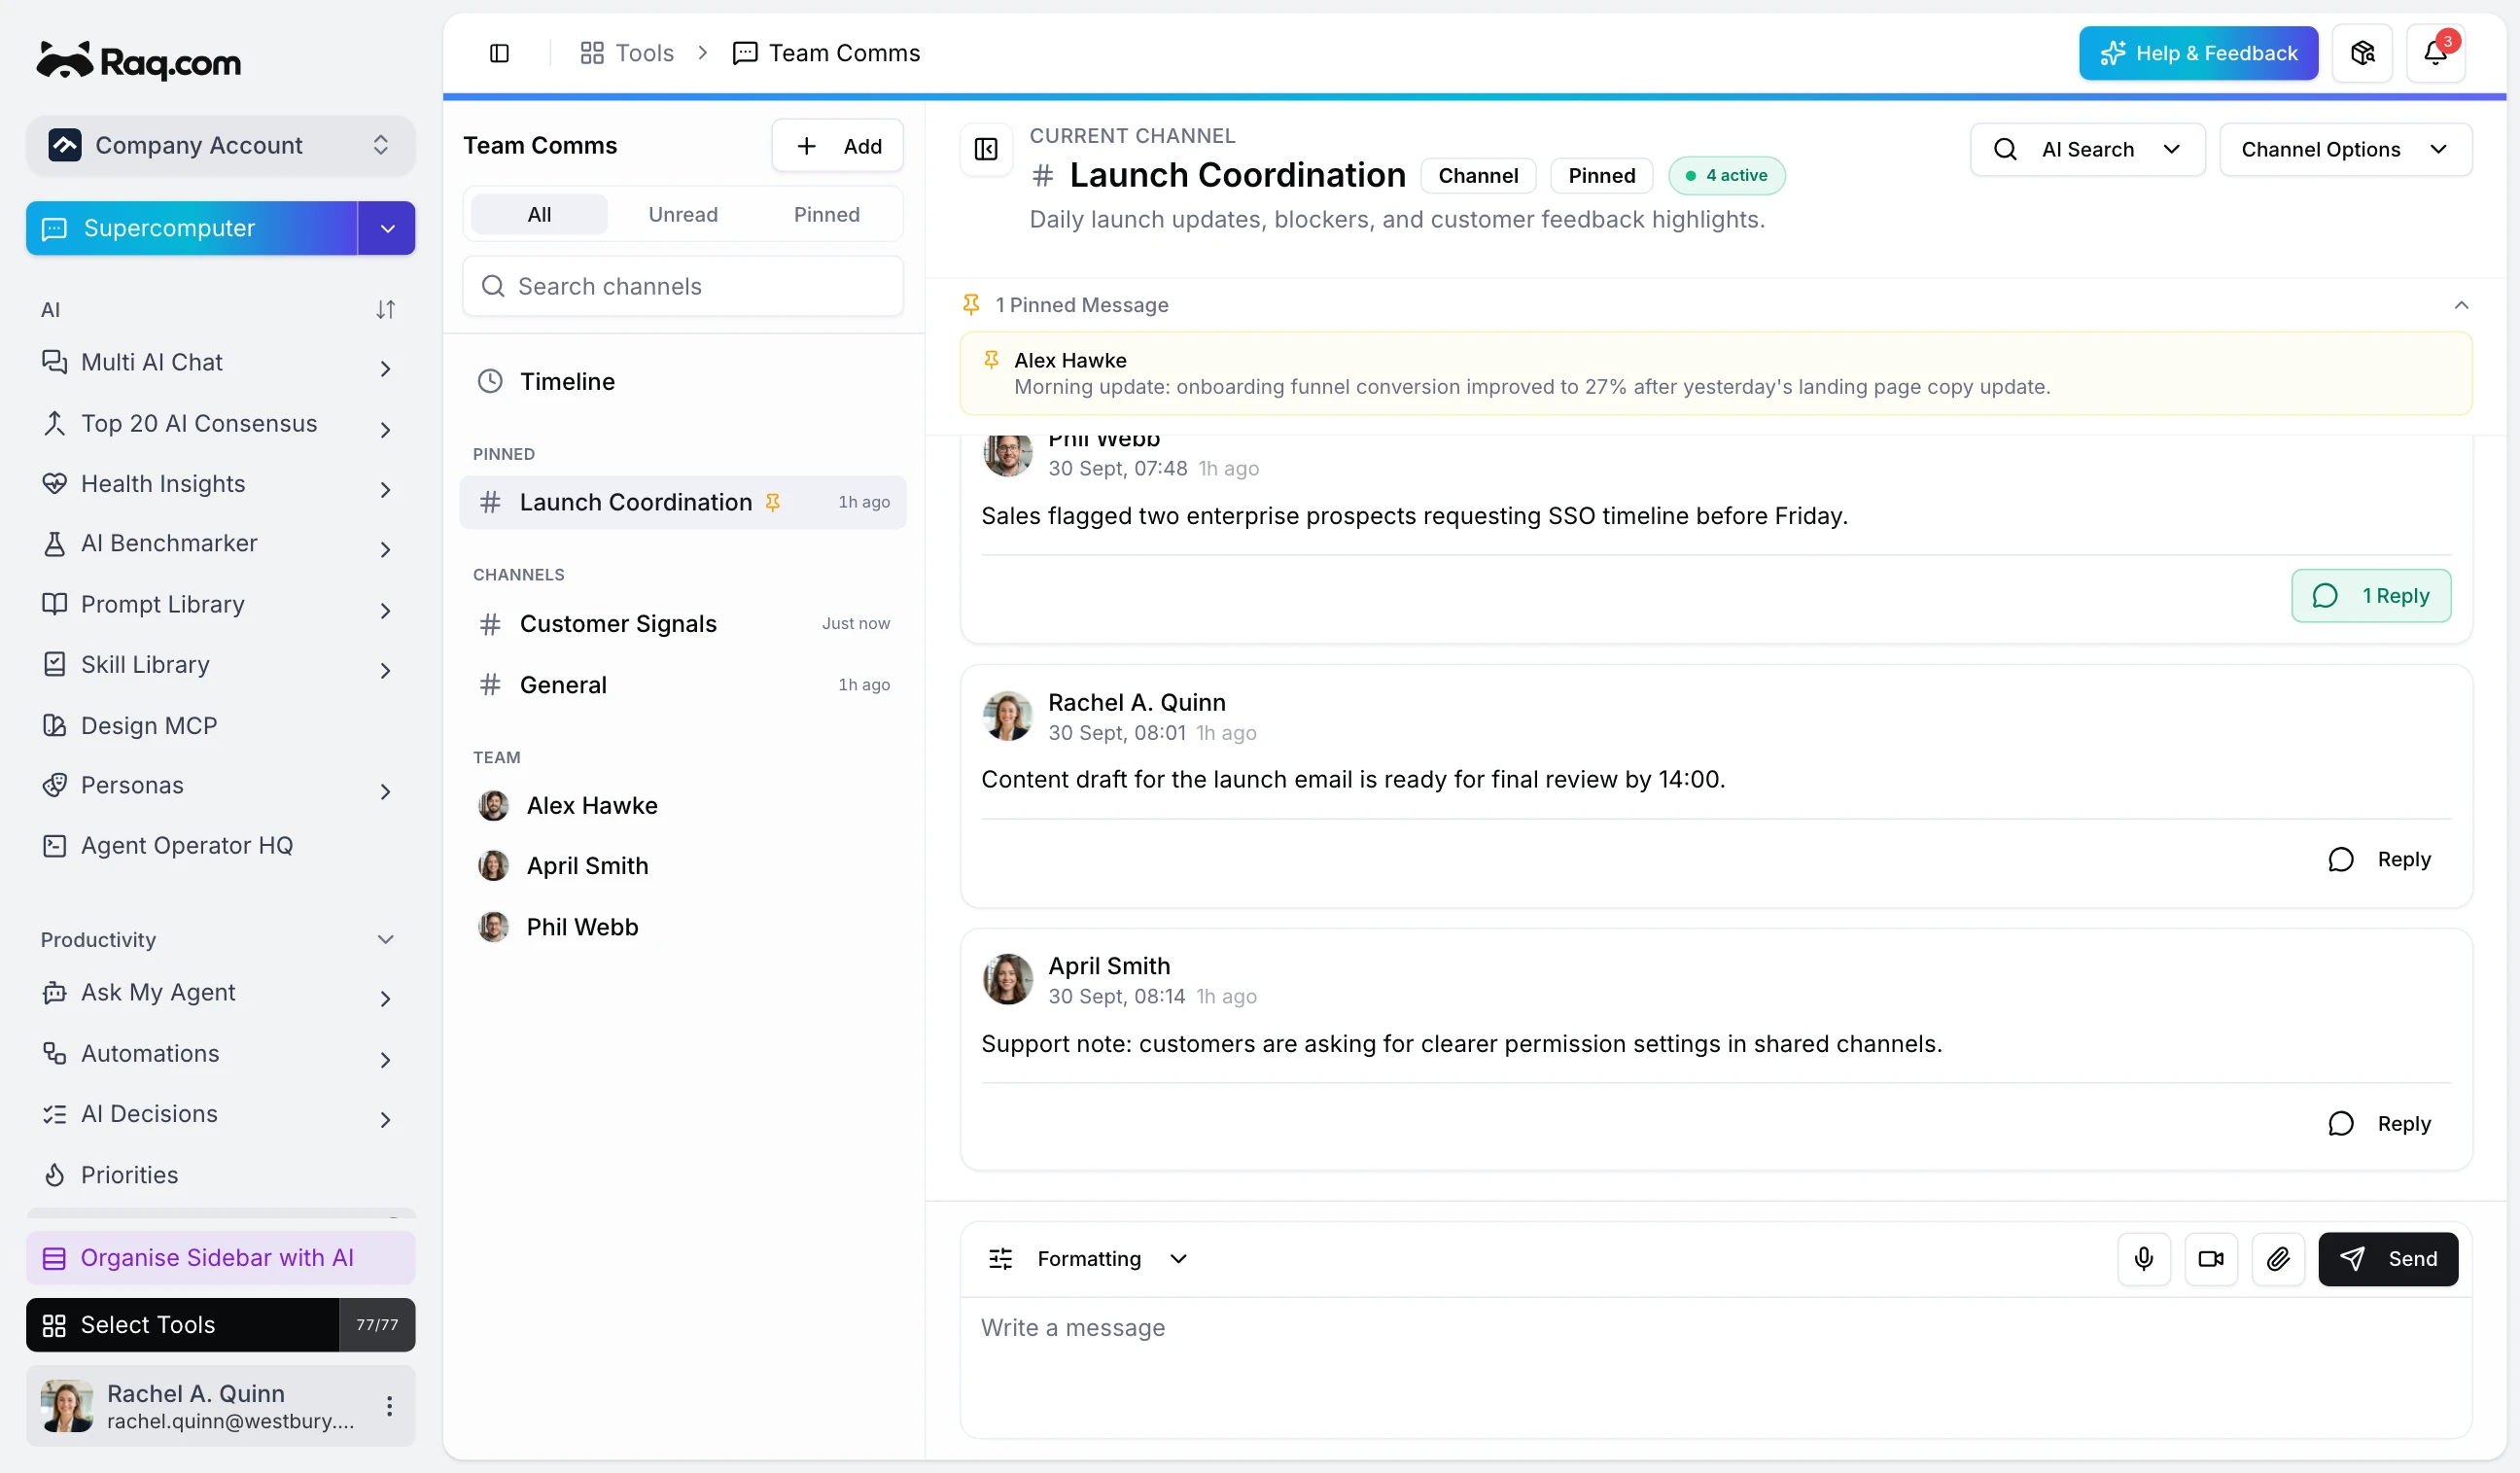Collapse the Productivity section

(385, 939)
